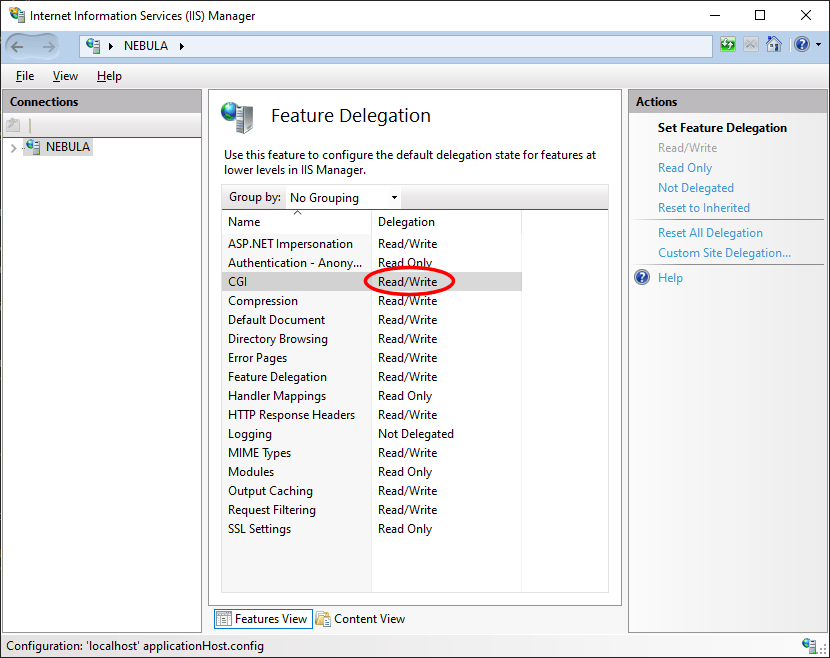Select the Compression row
Viewport: 830px width, 658px height.
372,301
